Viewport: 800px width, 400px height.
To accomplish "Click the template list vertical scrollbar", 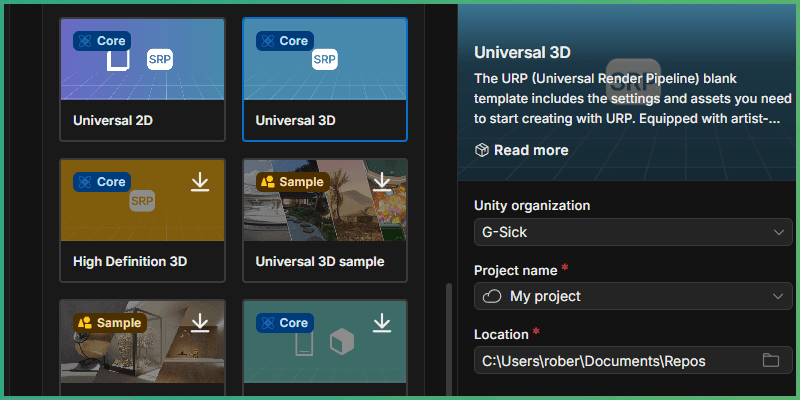I will point(448,340).
